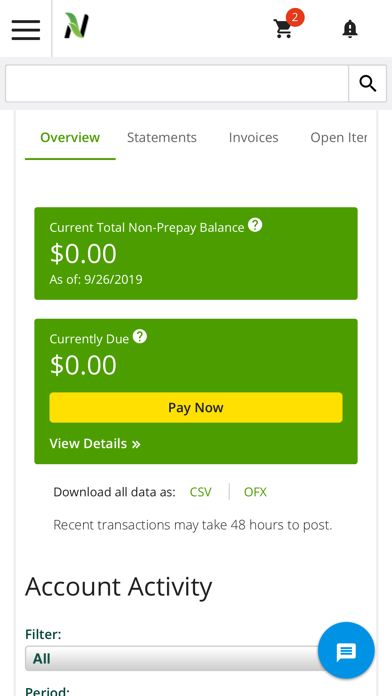Open the hamburger navigation menu
The height and width of the screenshot is (696, 392).
(26, 29)
